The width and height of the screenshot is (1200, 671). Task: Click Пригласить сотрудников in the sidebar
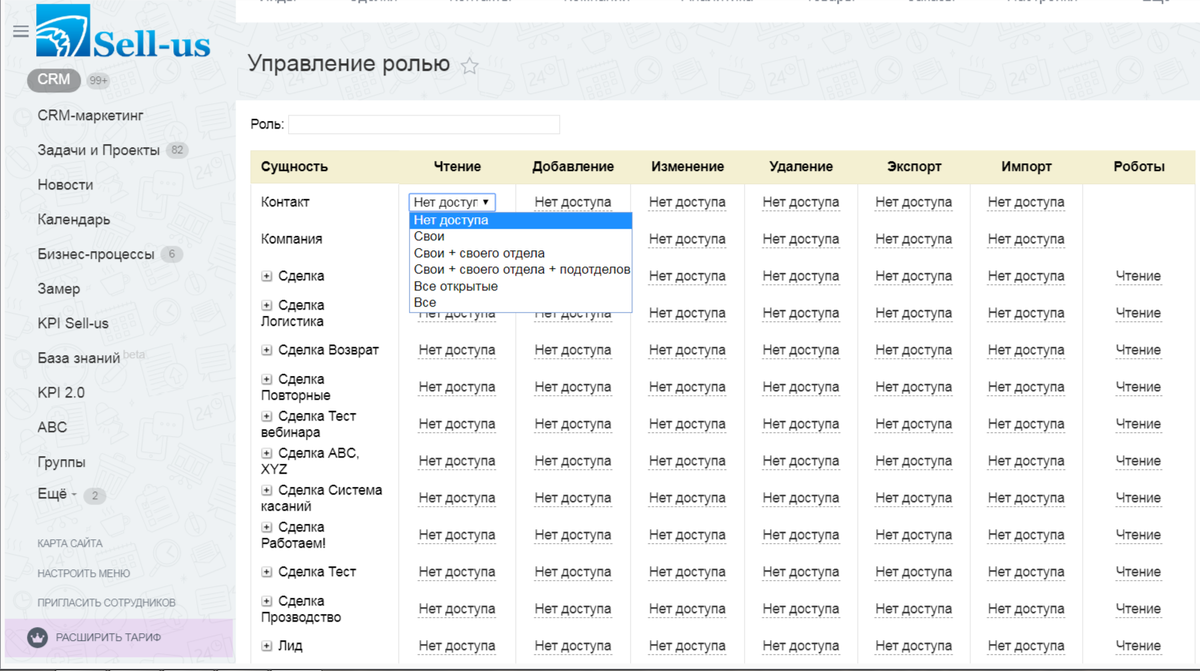tap(106, 603)
